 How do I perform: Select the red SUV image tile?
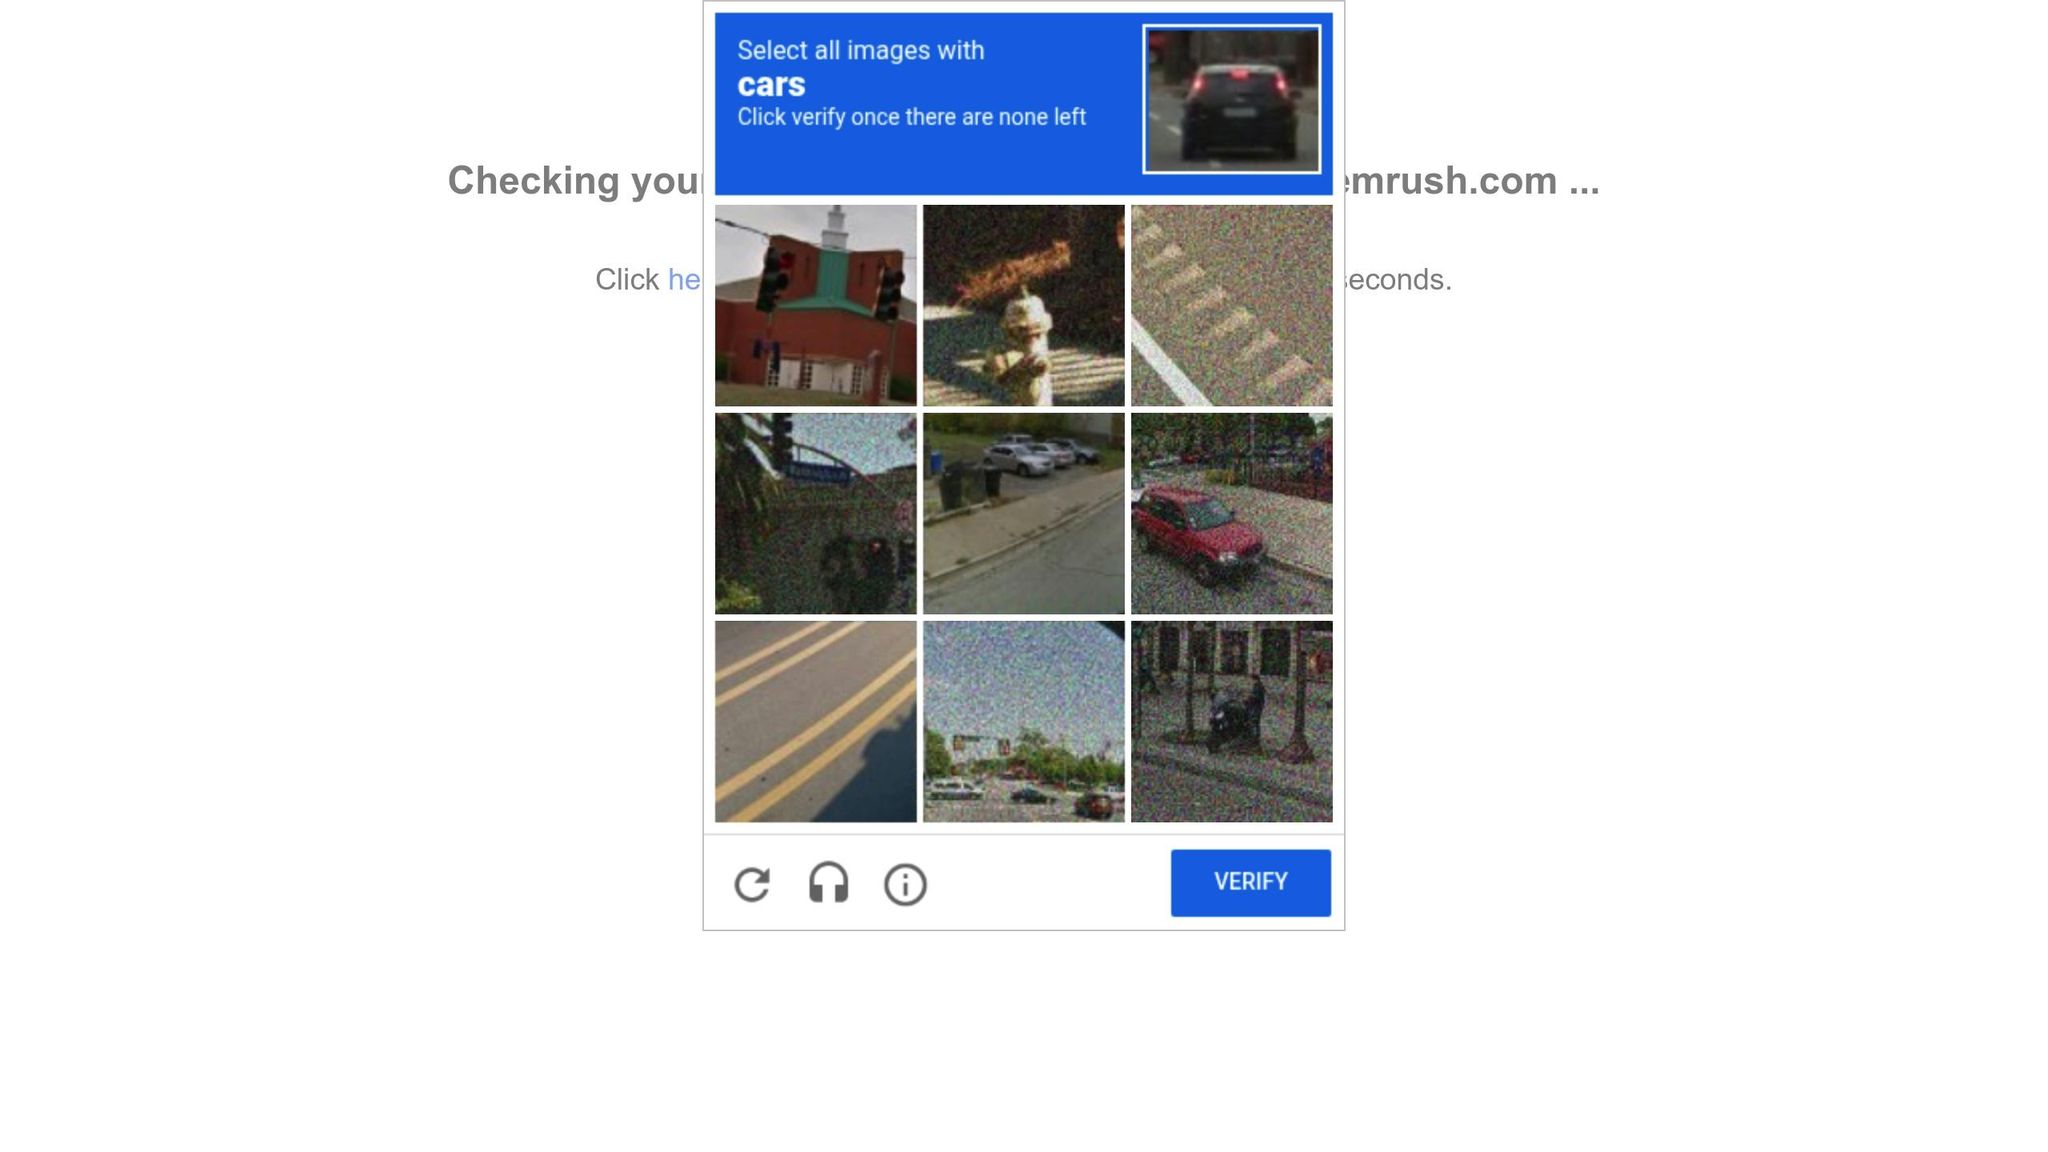click(x=1232, y=513)
